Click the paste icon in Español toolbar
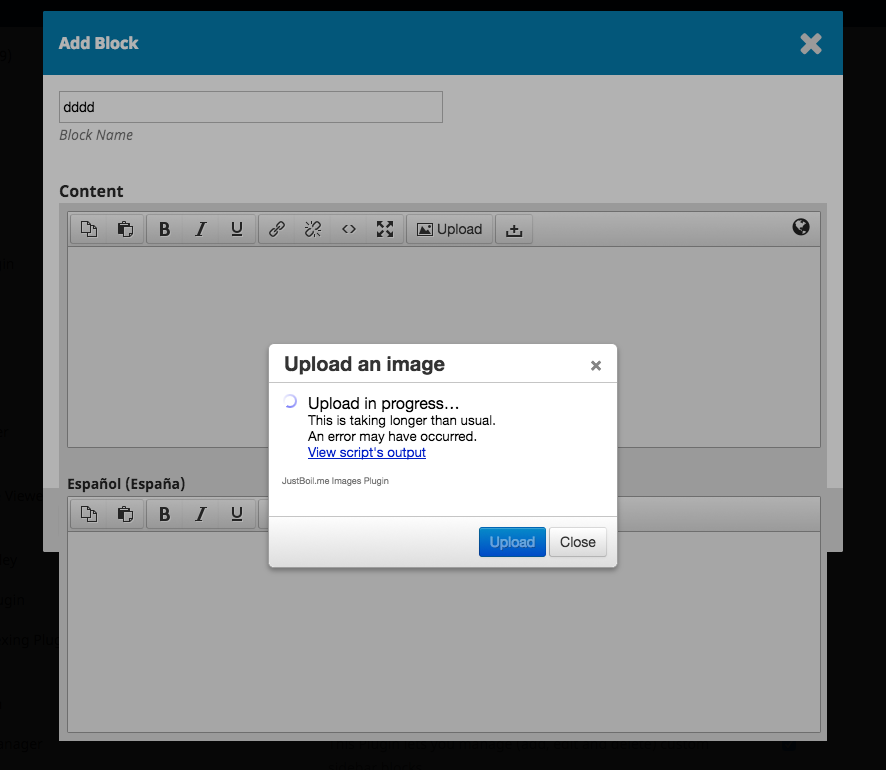Image resolution: width=886 pixels, height=770 pixels. coord(125,514)
